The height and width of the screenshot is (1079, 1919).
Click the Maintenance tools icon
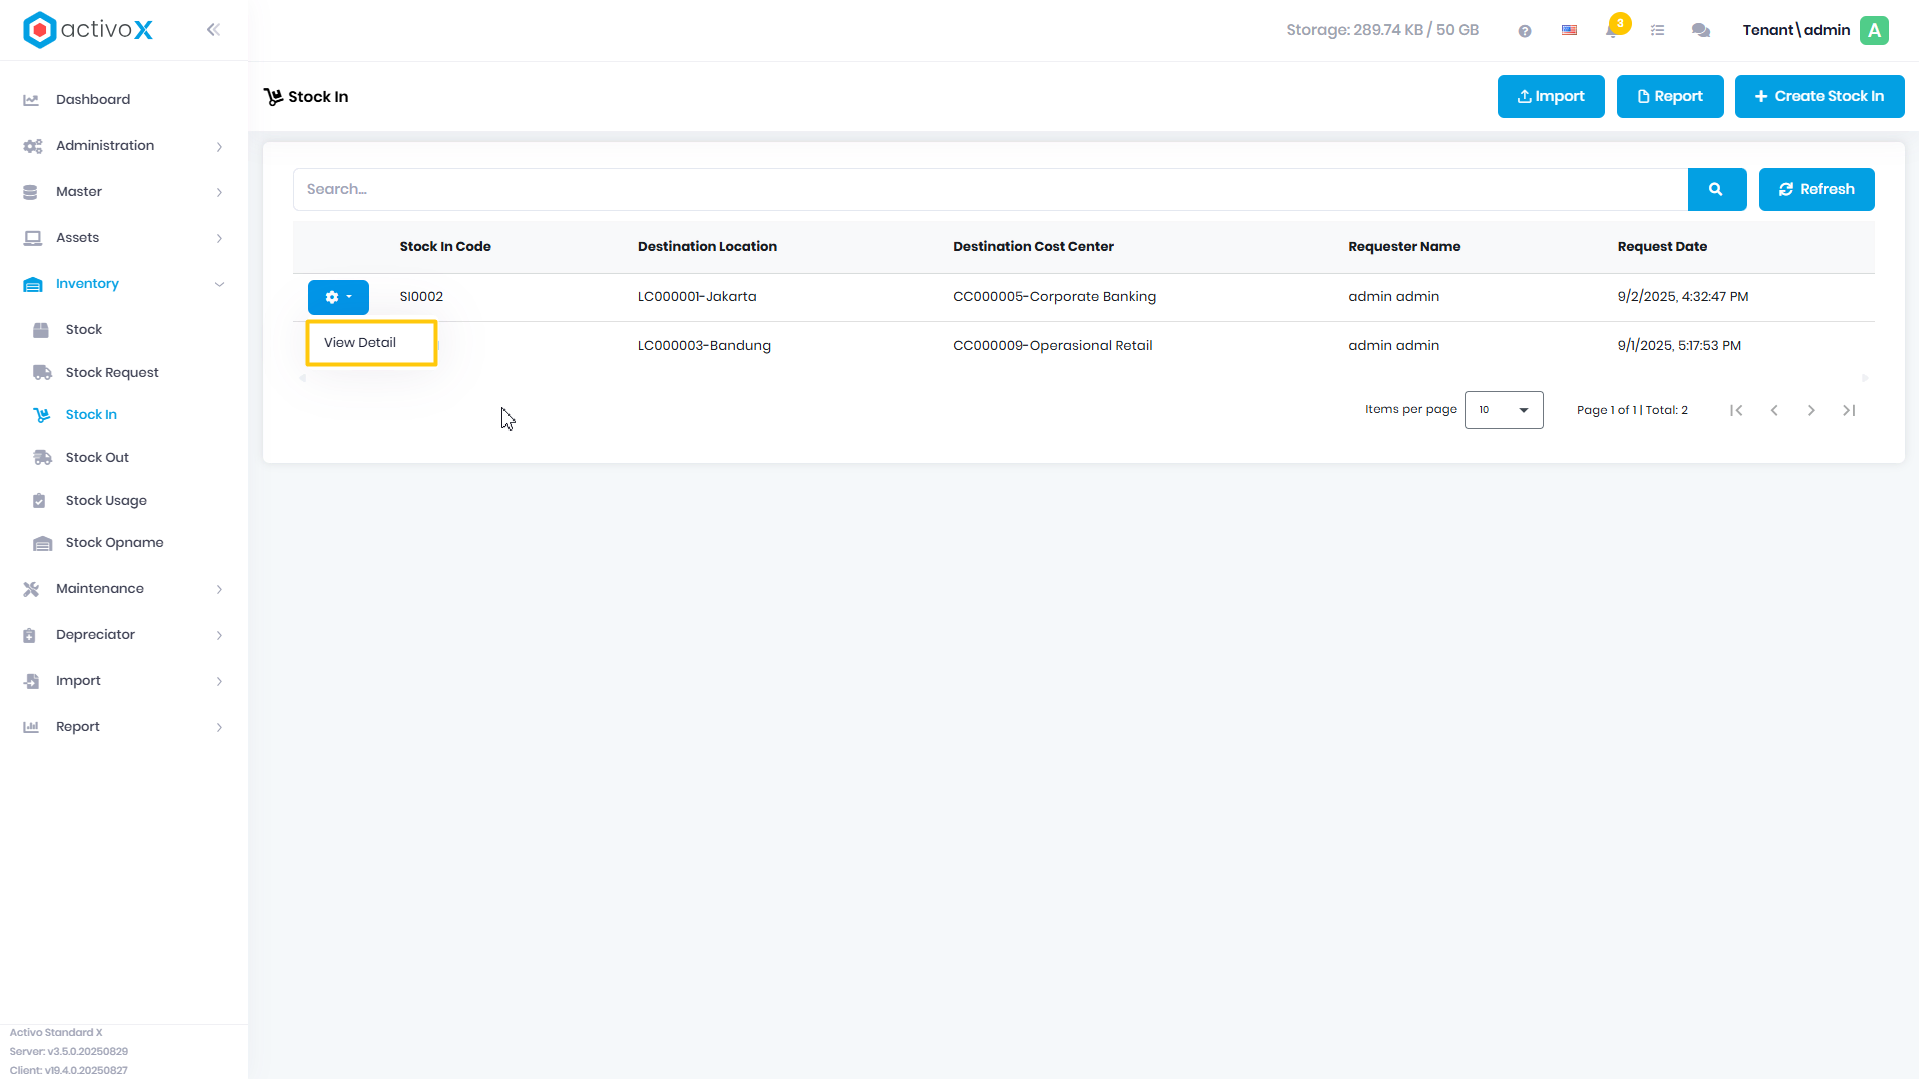point(31,589)
